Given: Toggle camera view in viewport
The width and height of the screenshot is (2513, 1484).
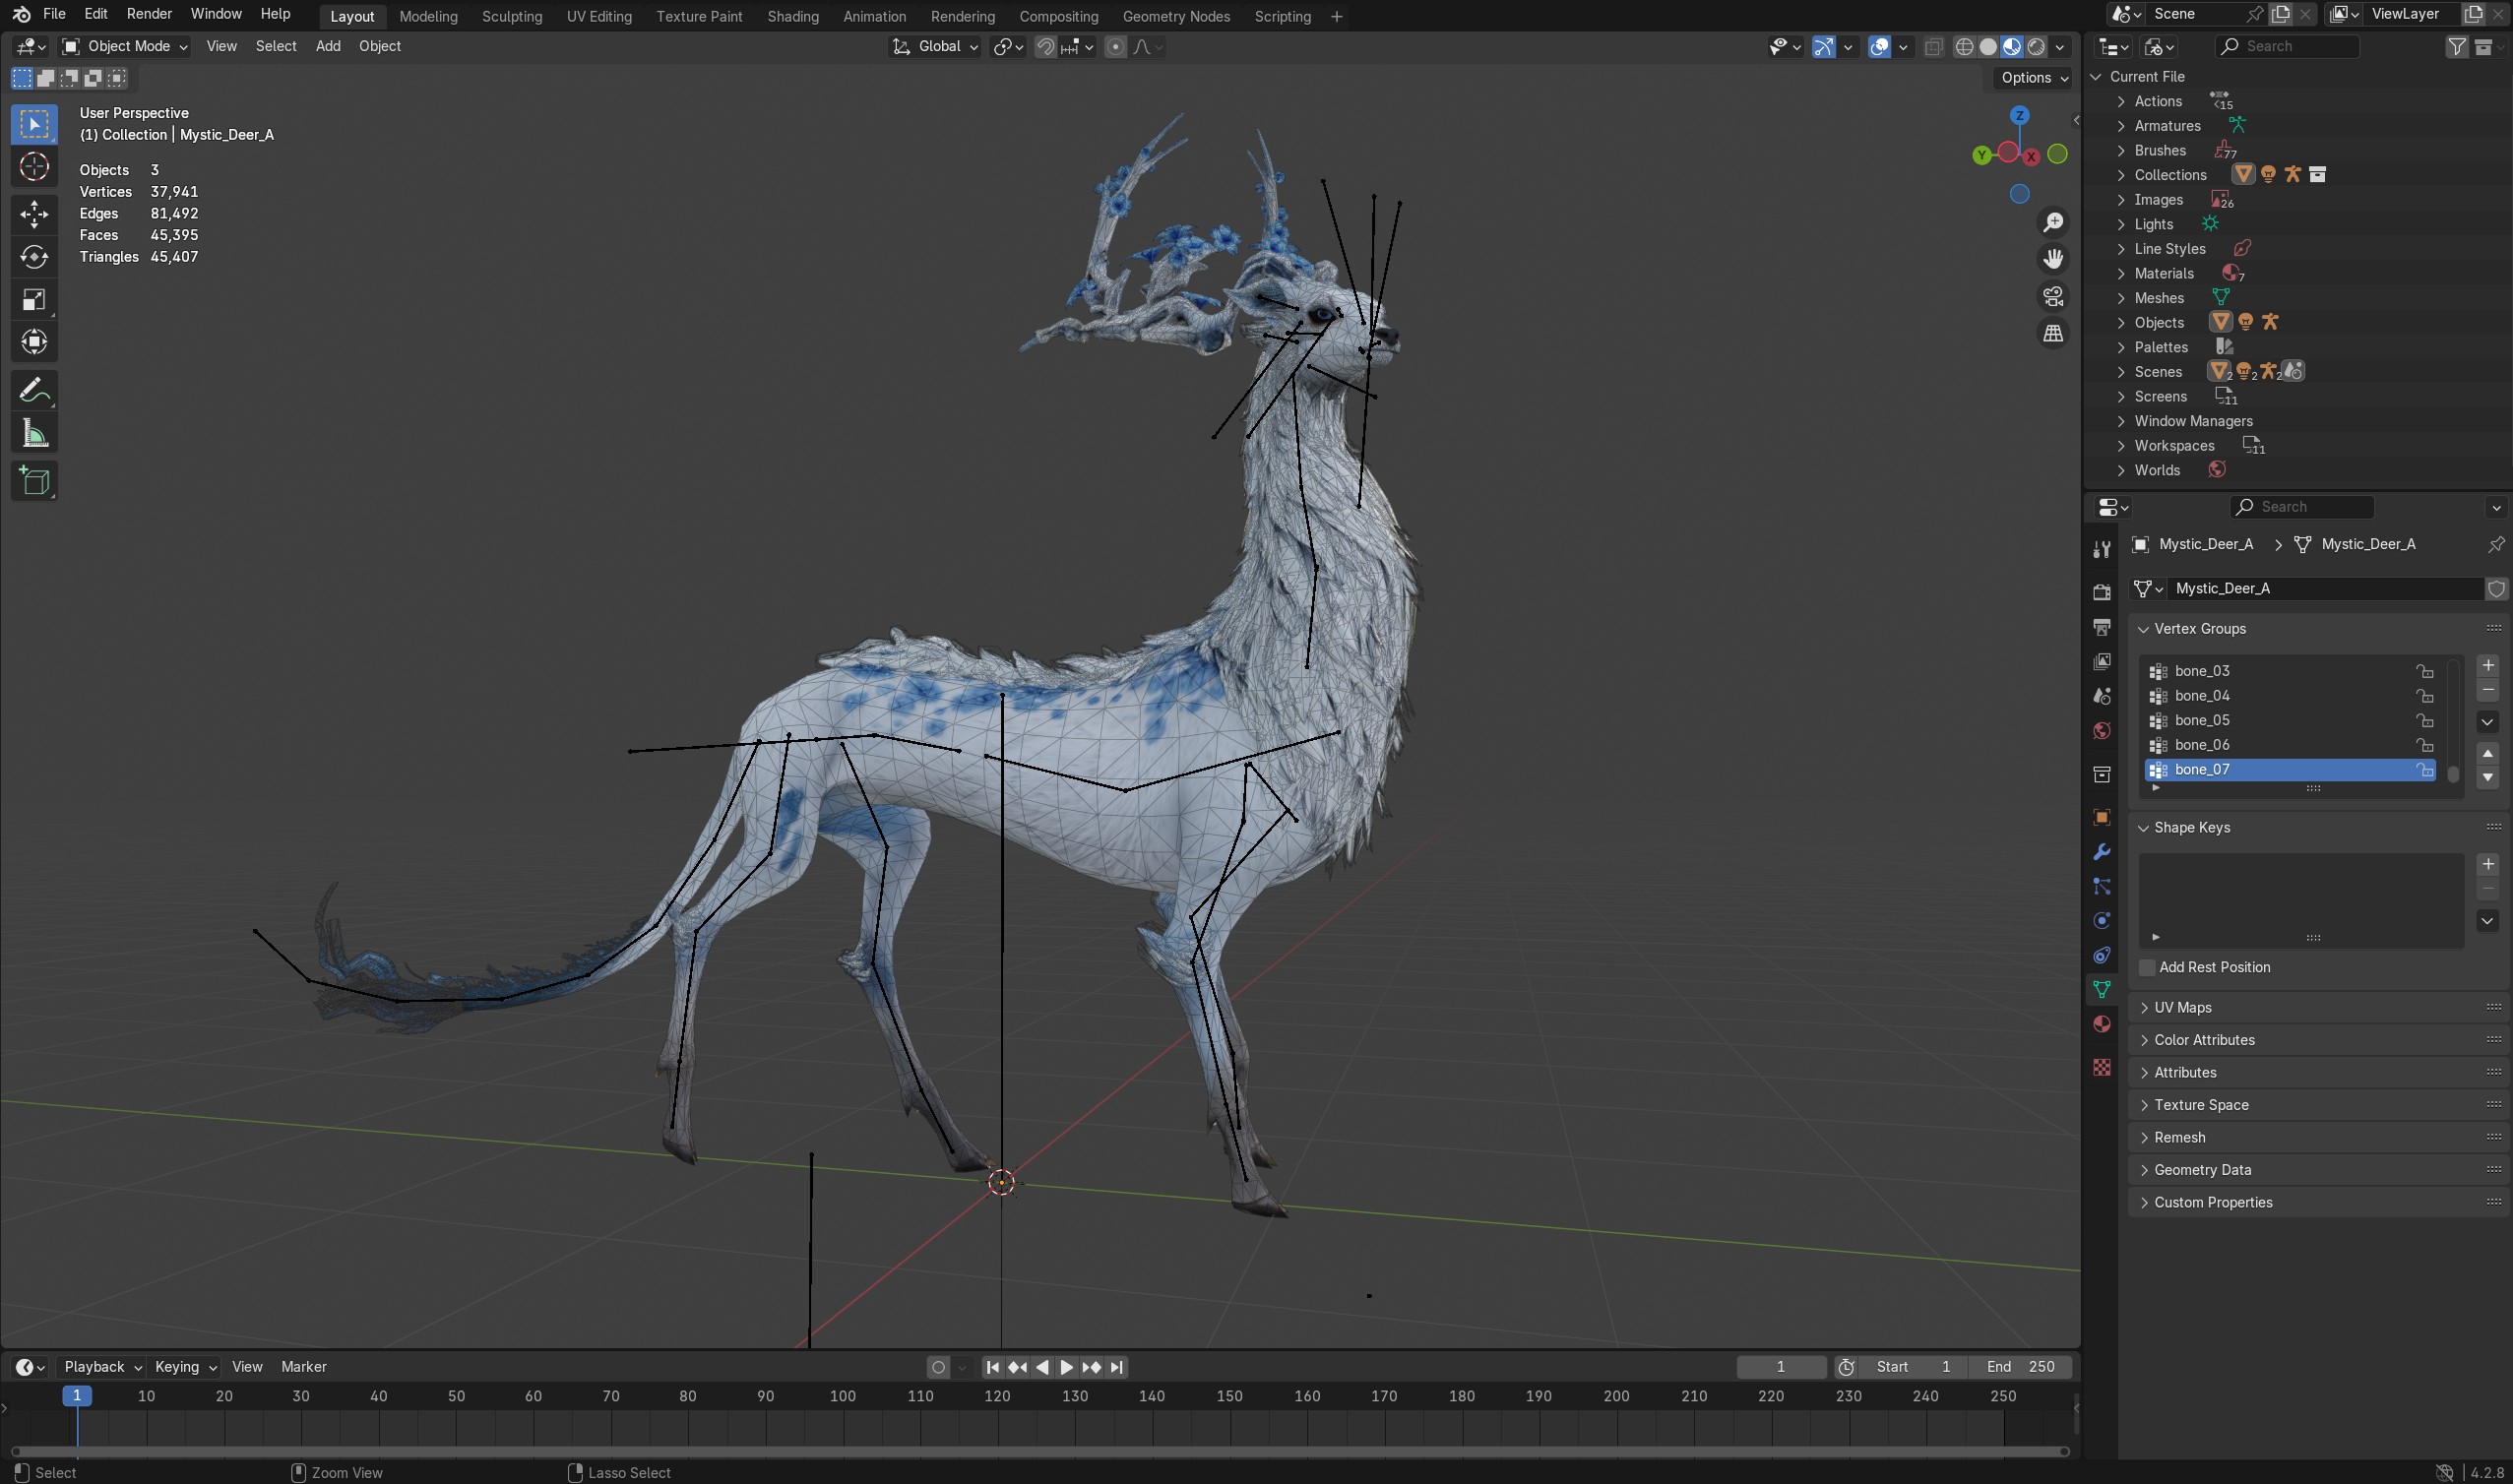Looking at the screenshot, I should (2053, 297).
